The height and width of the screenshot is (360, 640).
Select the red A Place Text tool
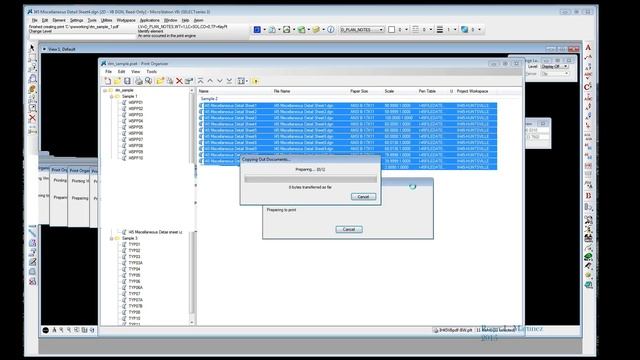pos(588,47)
